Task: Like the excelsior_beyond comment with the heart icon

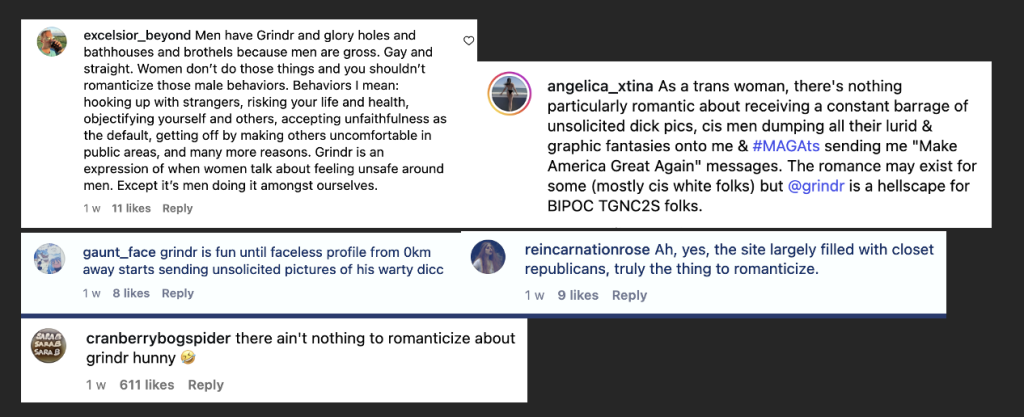Action: point(469,40)
